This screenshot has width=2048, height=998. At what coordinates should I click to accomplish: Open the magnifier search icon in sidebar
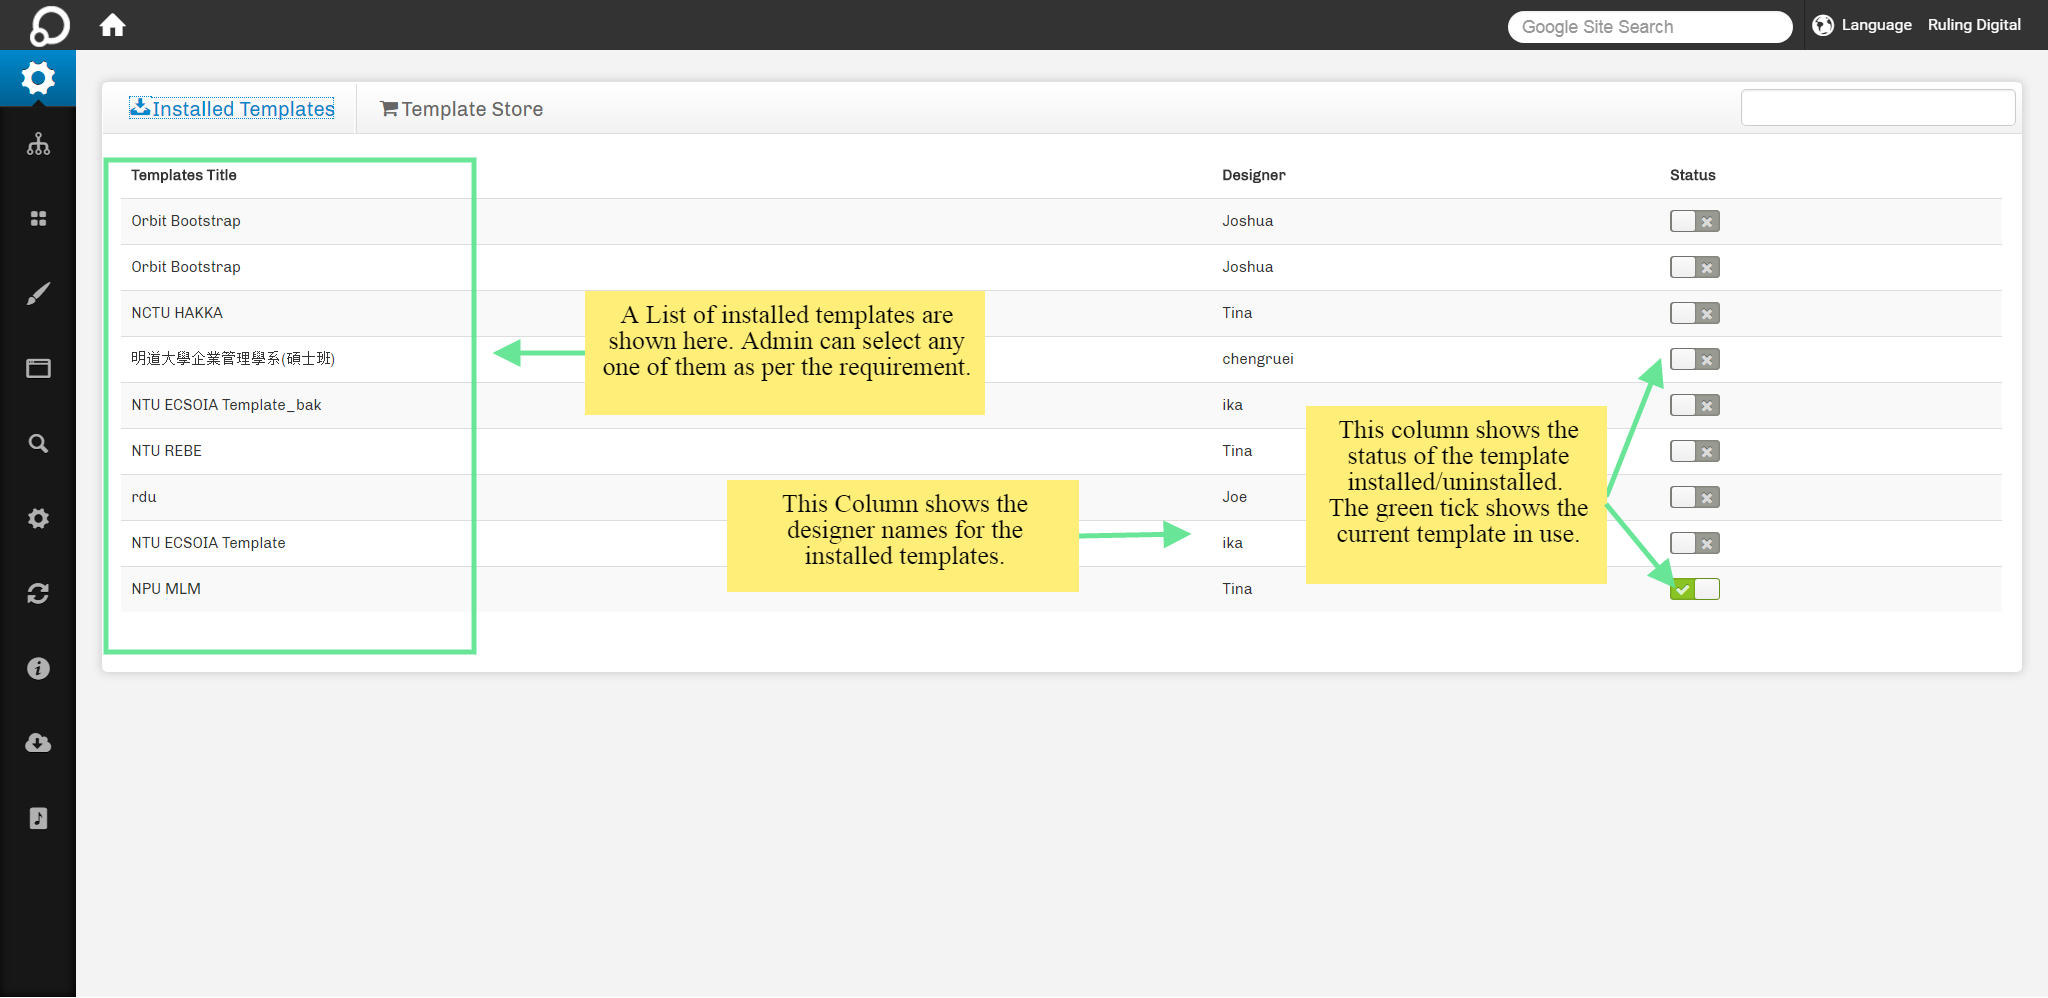pos(38,443)
